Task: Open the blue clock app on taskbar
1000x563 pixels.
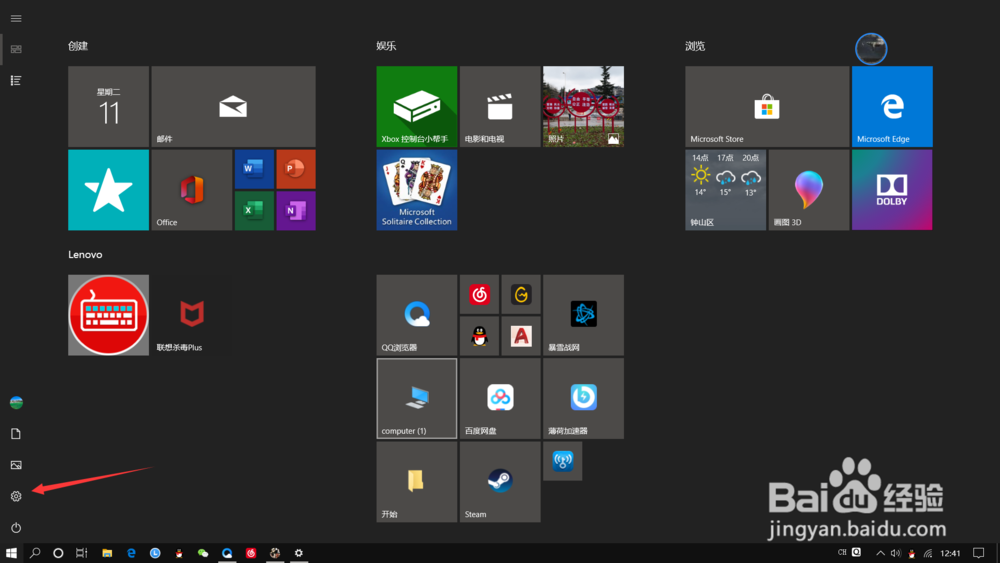Action: pos(155,553)
